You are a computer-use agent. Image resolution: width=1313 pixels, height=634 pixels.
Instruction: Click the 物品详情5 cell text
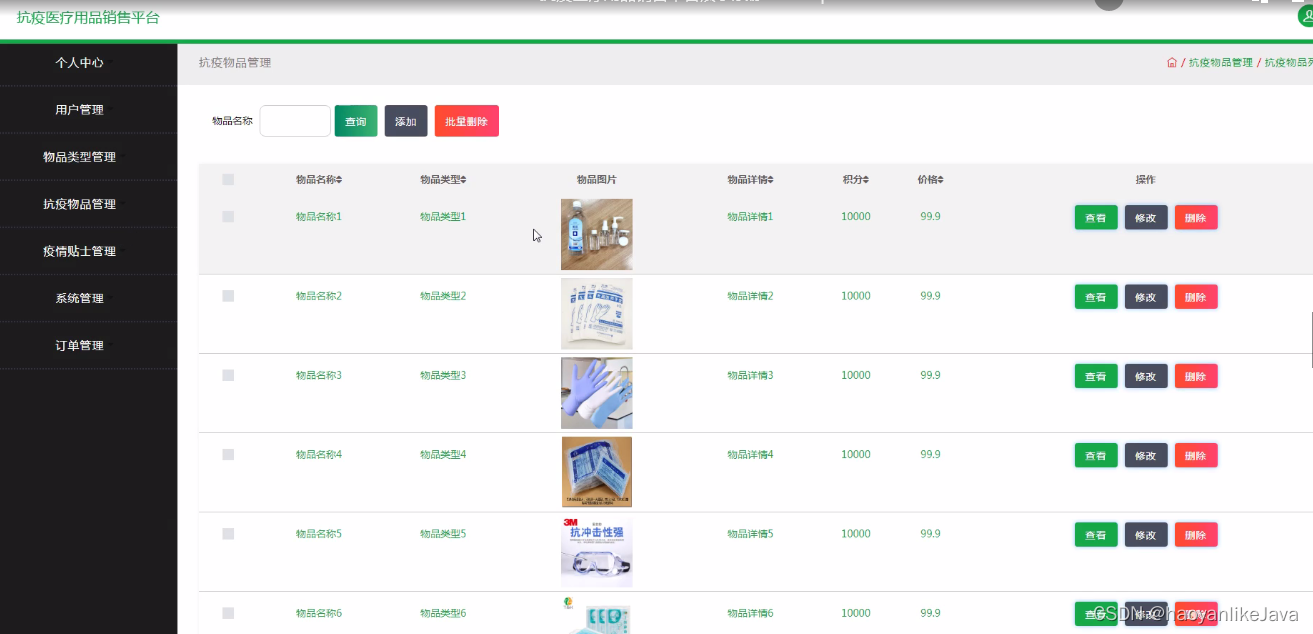[x=750, y=534]
